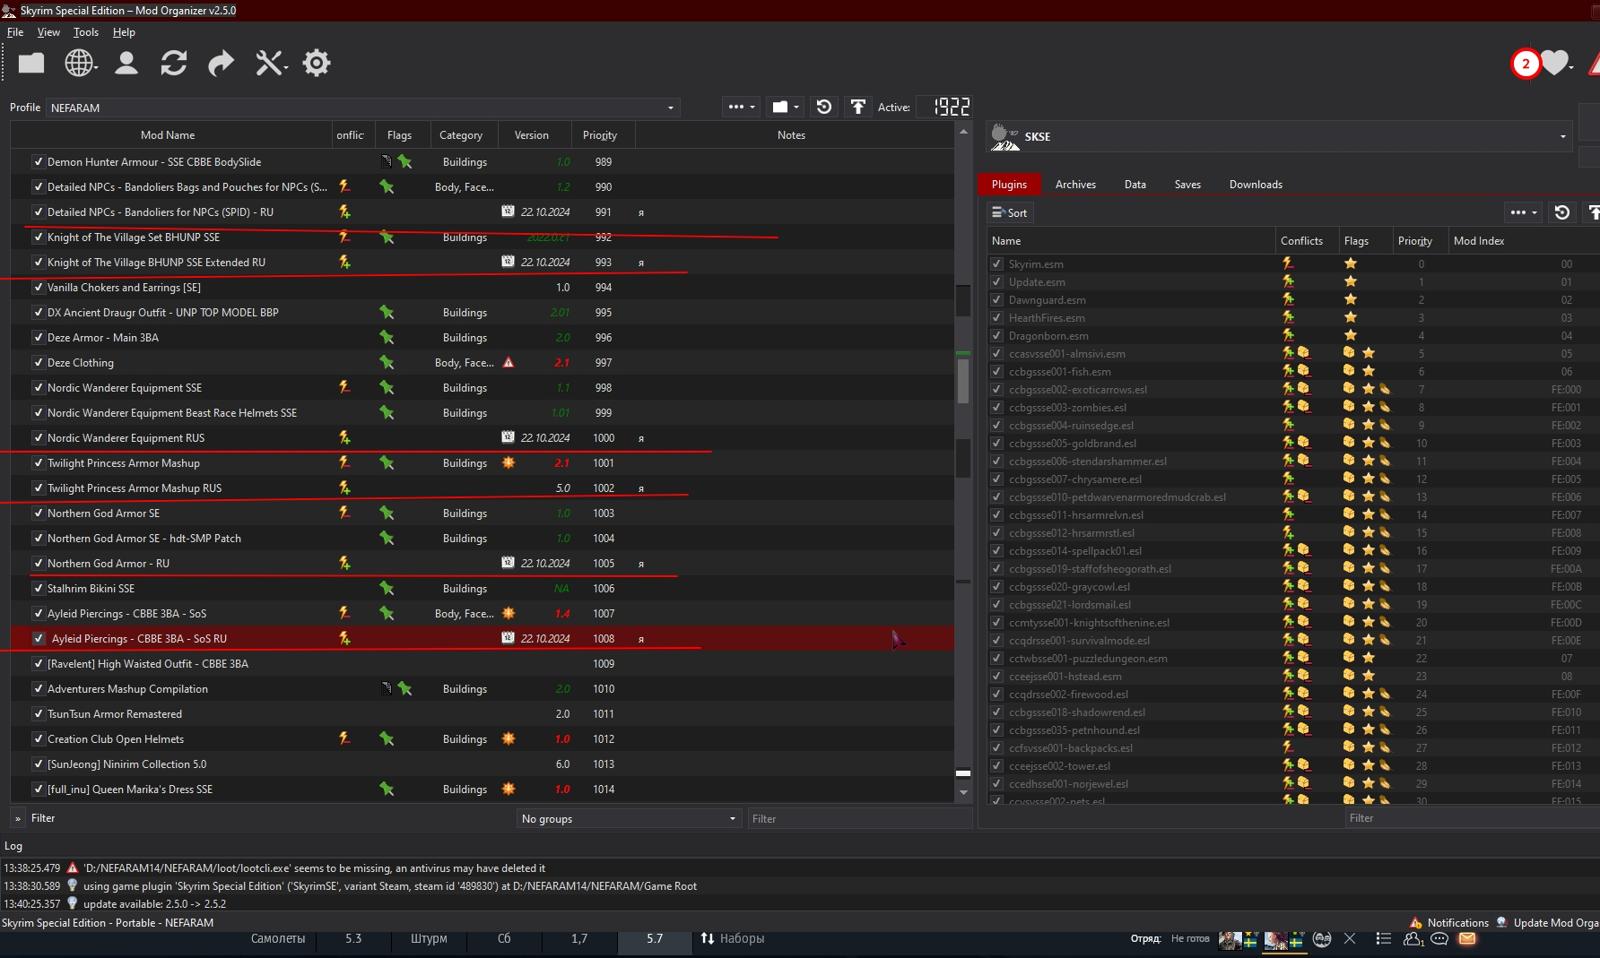Click the endorse heart icon
Image resolution: width=1600 pixels, height=958 pixels.
click(x=1554, y=63)
